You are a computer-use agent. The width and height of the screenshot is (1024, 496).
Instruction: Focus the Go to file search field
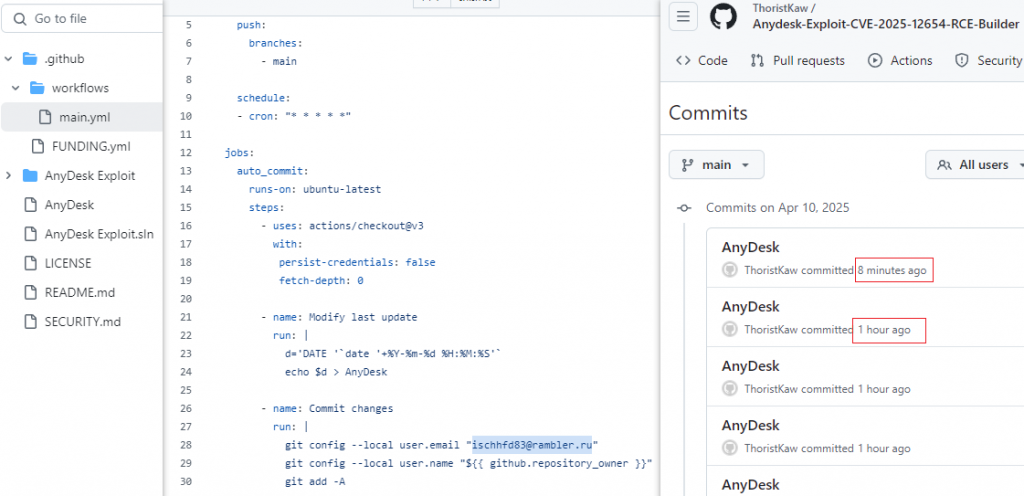point(82,19)
